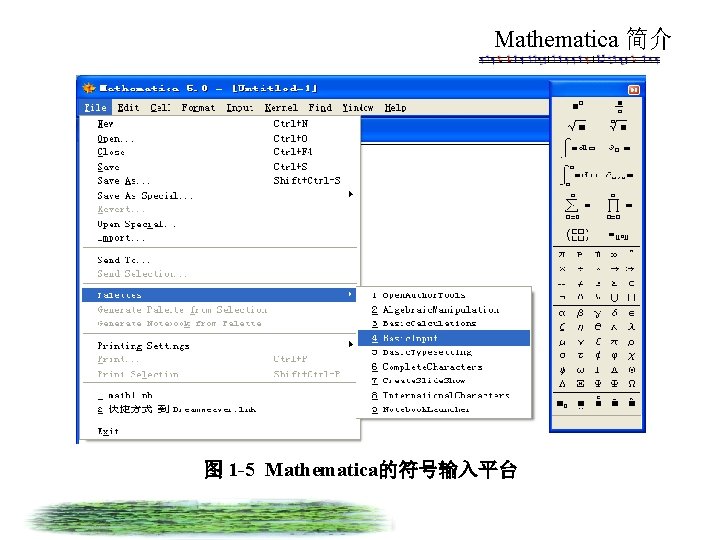Insert capital Omega letter
The height and width of the screenshot is (540, 720).
(632, 384)
